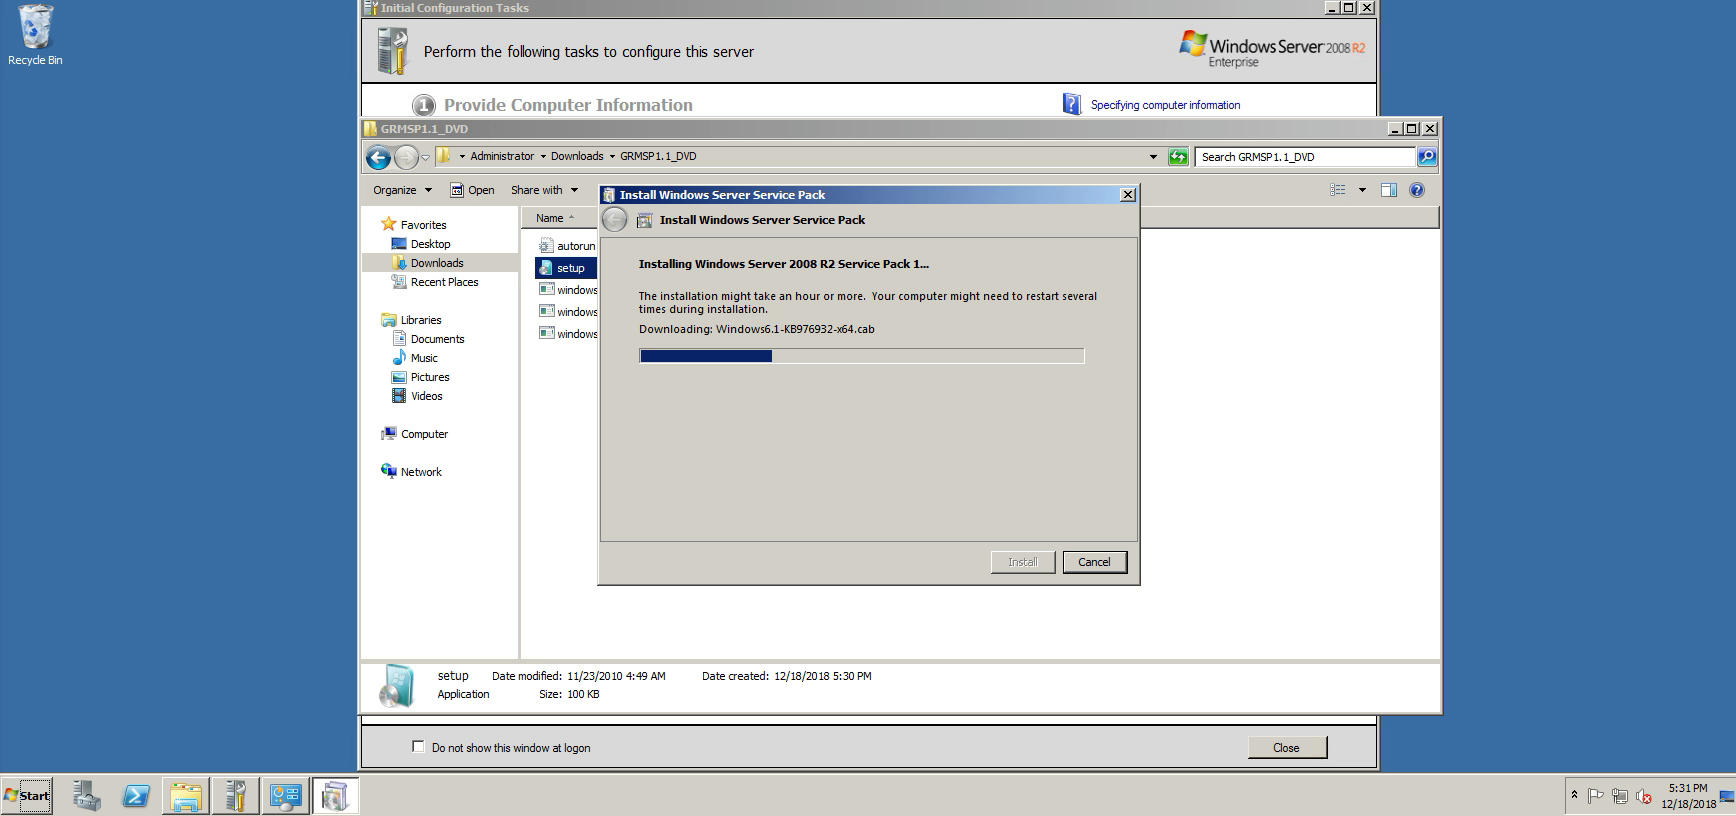The image size is (1736, 816).
Task: Click the setup icon in details pane
Action: (x=396, y=686)
